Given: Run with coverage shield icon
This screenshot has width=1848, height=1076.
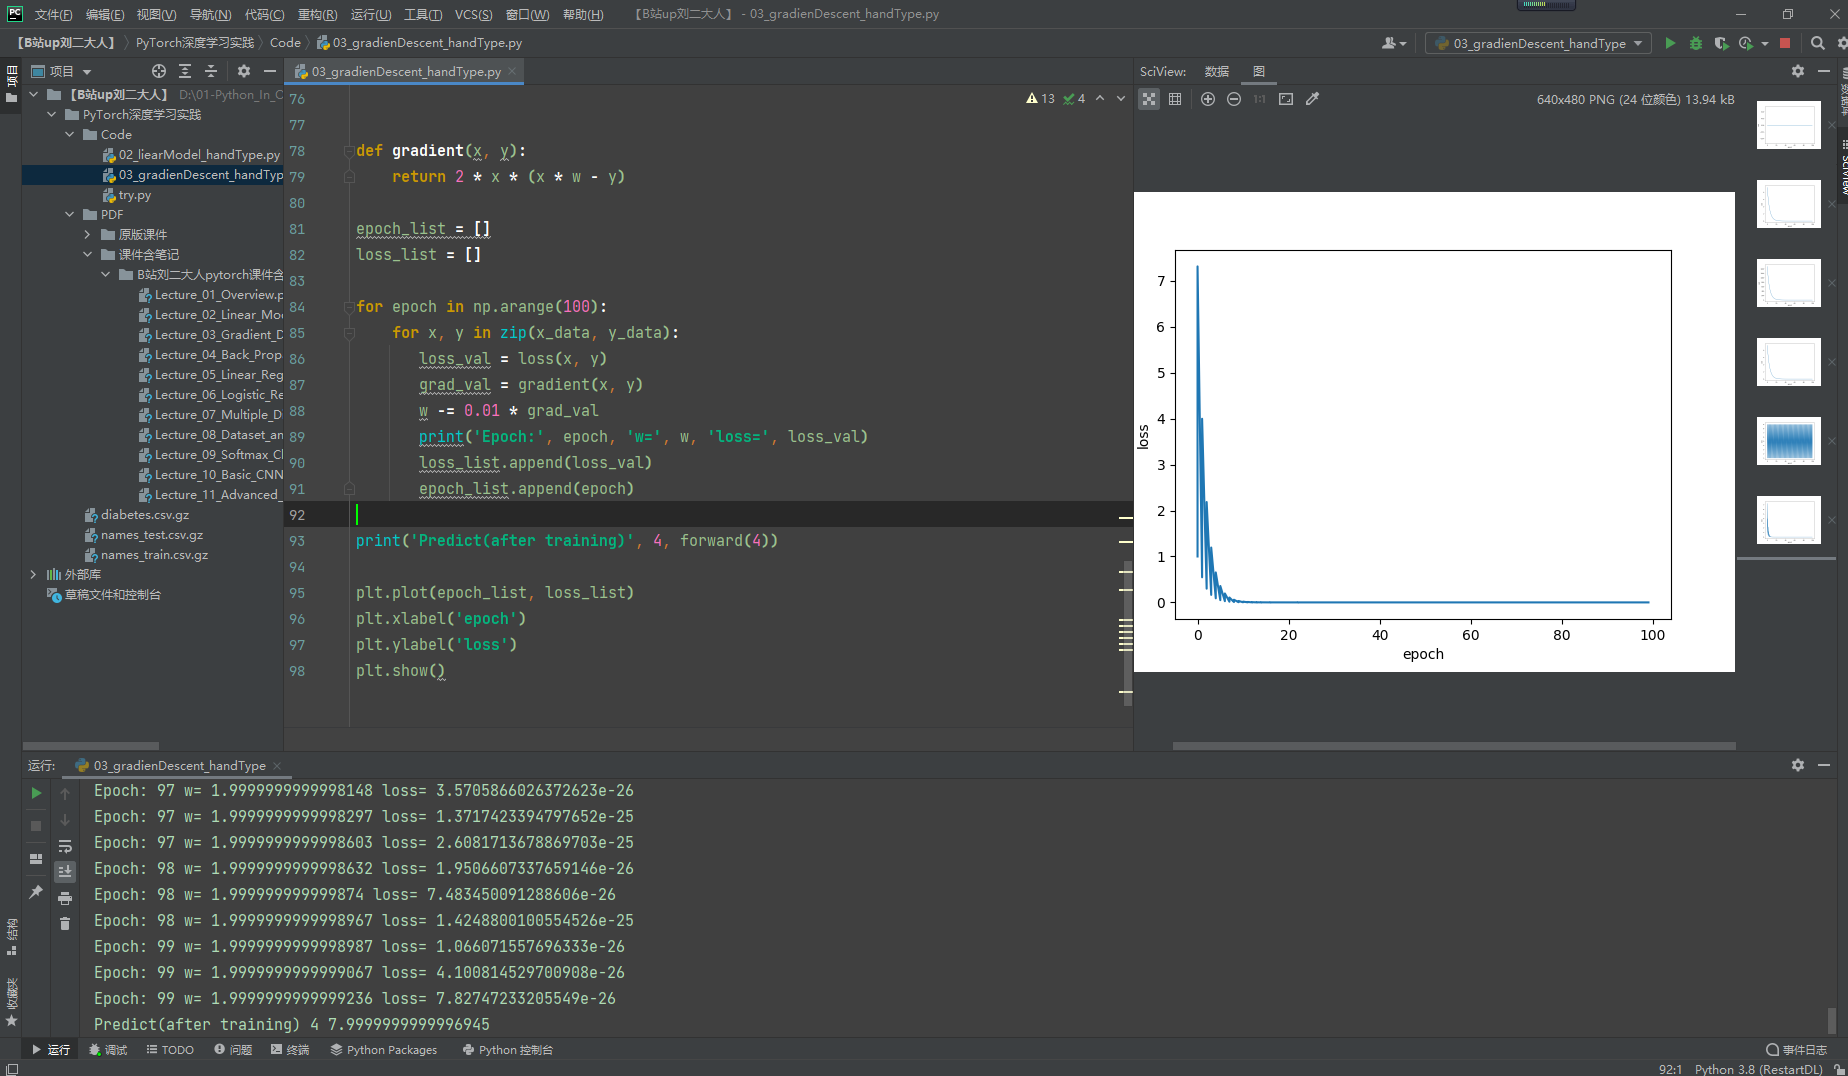Looking at the screenshot, I should [x=1721, y=43].
